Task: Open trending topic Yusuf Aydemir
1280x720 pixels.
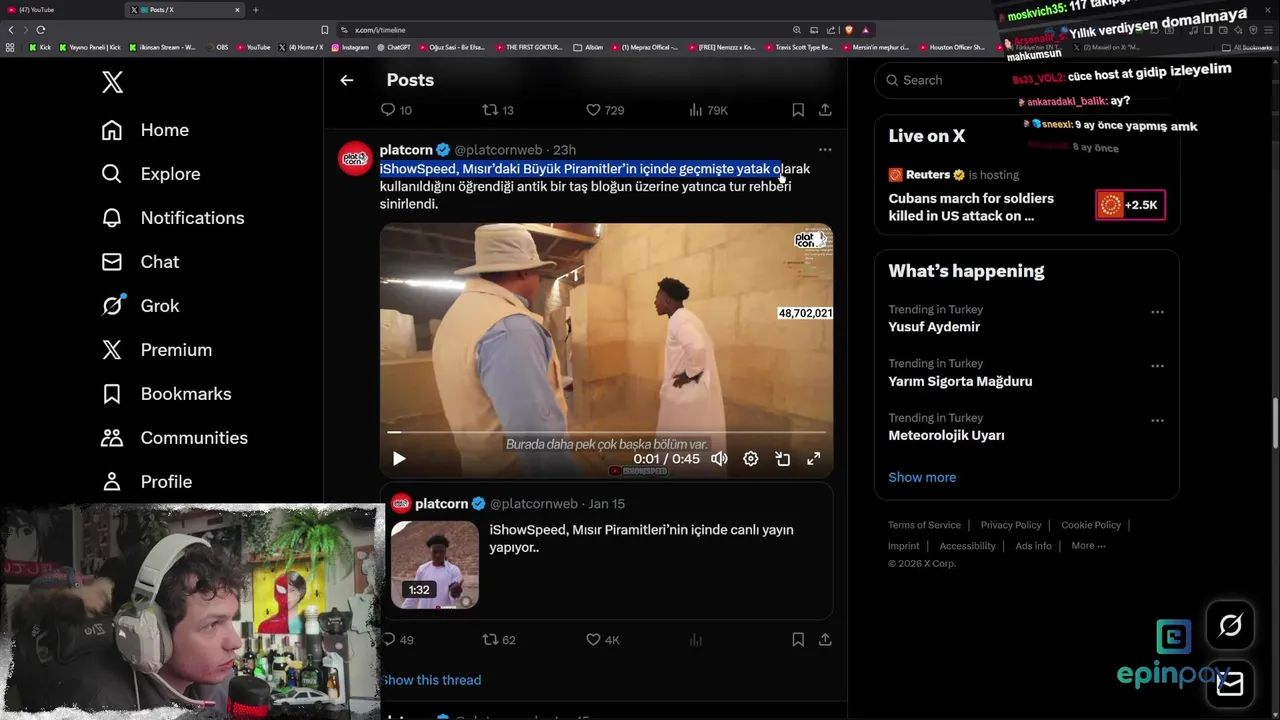Action: coord(934,327)
